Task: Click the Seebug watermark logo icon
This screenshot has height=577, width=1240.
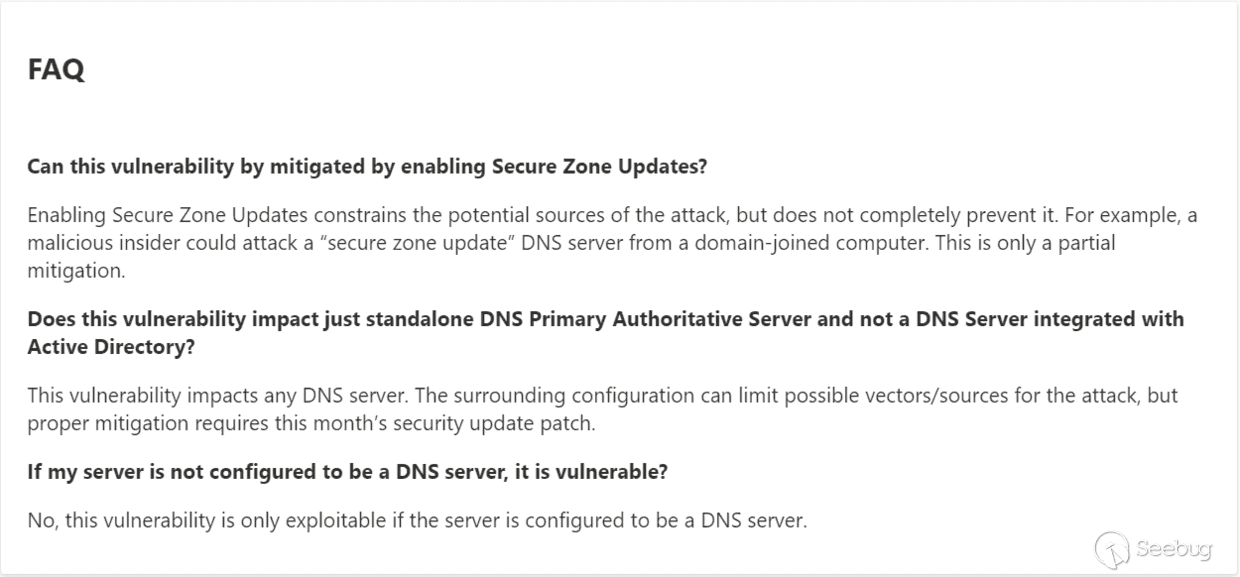Action: point(1112,549)
